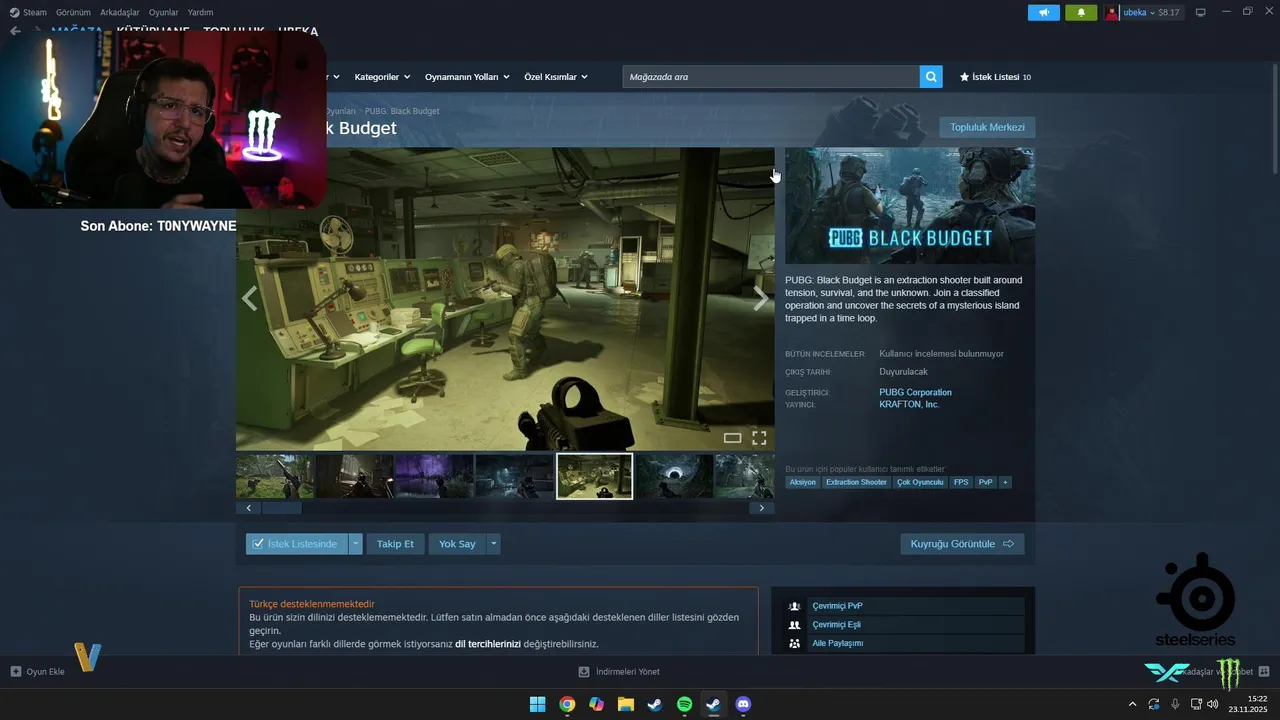
Task: Open dil tercihlerinizi language link
Action: (x=488, y=644)
